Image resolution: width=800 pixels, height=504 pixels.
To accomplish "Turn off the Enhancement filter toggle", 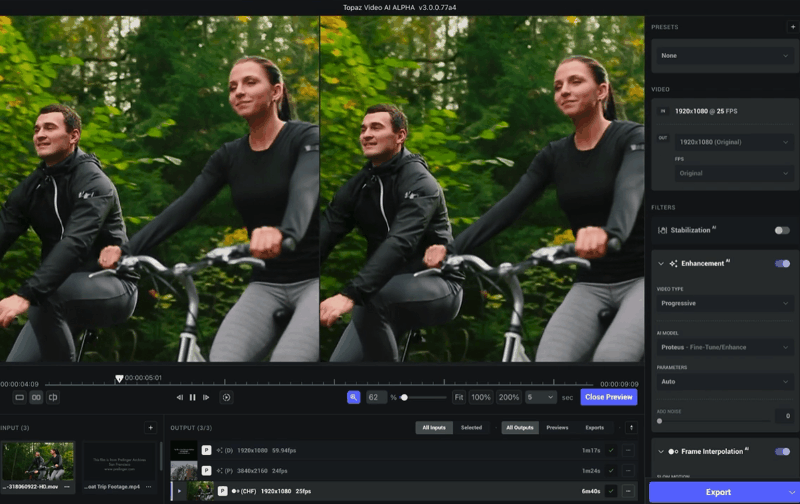I will (782, 263).
